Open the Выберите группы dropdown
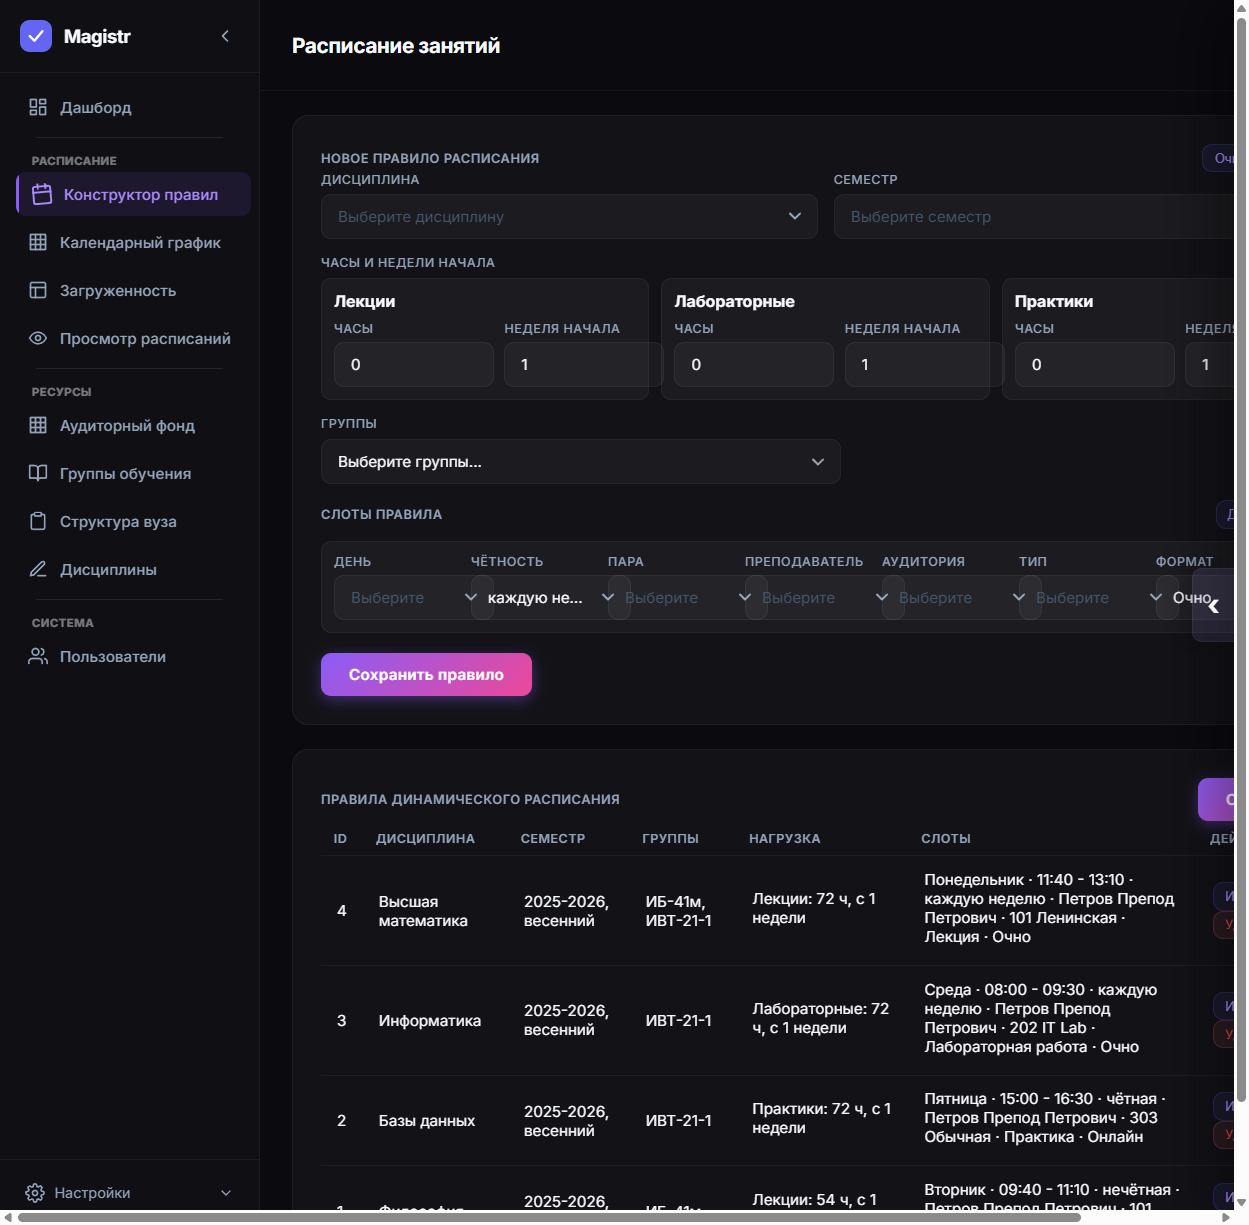The height and width of the screenshot is (1225, 1249). (580, 461)
